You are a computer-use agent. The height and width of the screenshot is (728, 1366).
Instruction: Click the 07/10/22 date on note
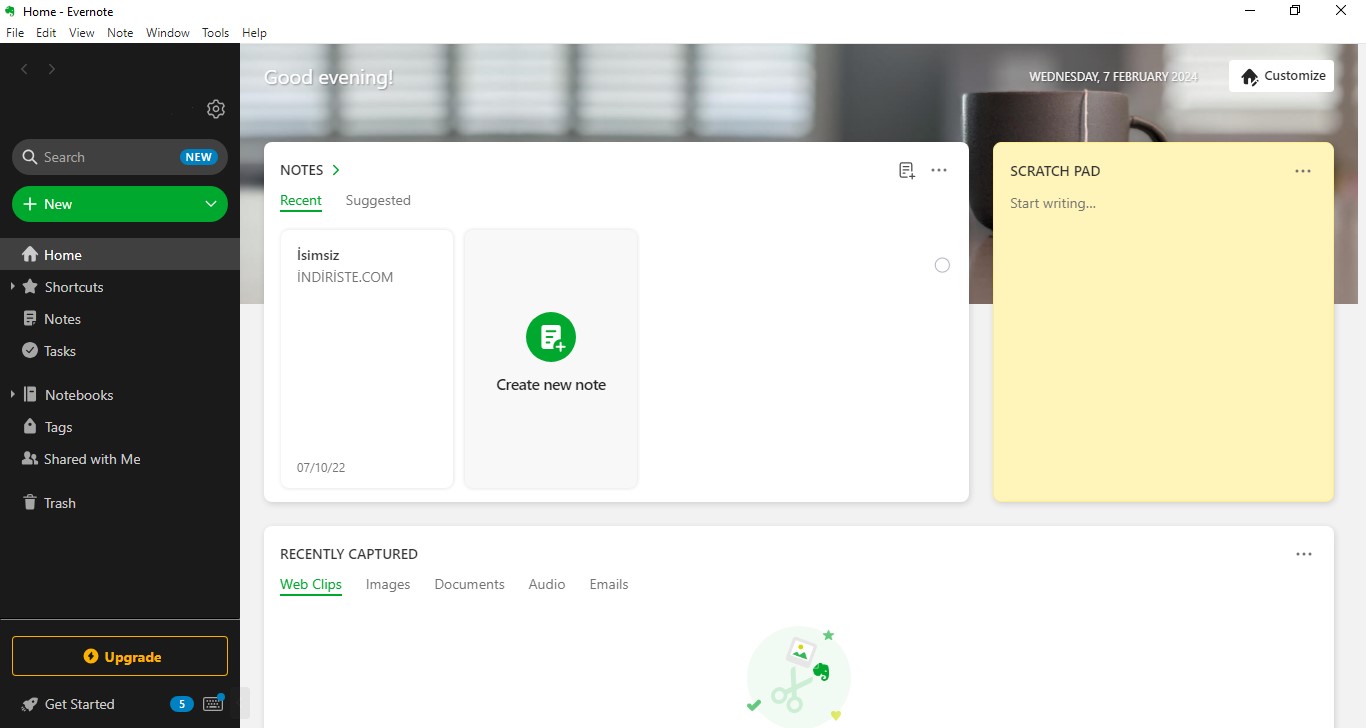click(321, 467)
